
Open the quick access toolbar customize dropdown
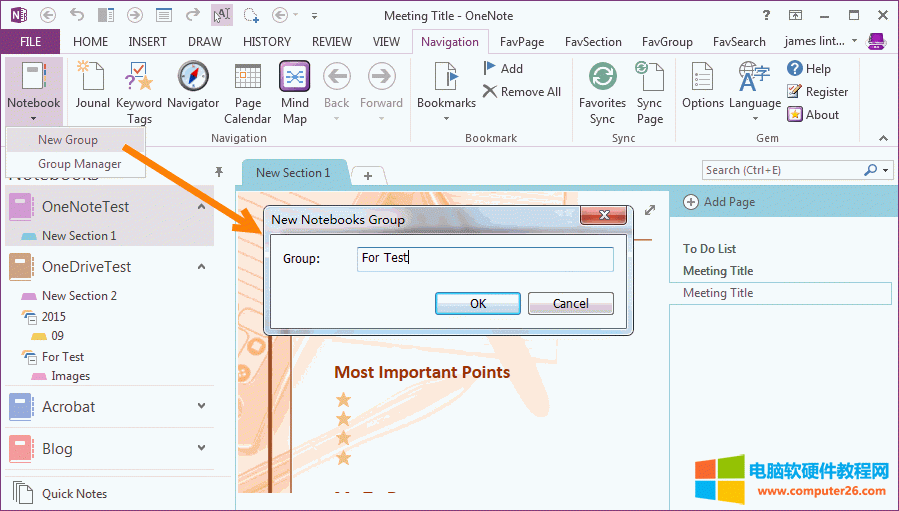pos(314,16)
